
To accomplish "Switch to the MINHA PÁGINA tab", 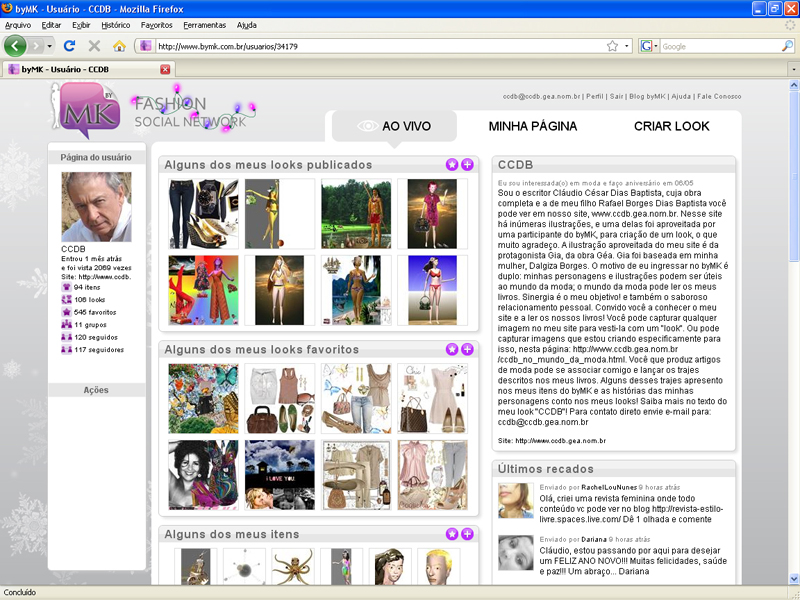I will pyautogui.click(x=532, y=126).
